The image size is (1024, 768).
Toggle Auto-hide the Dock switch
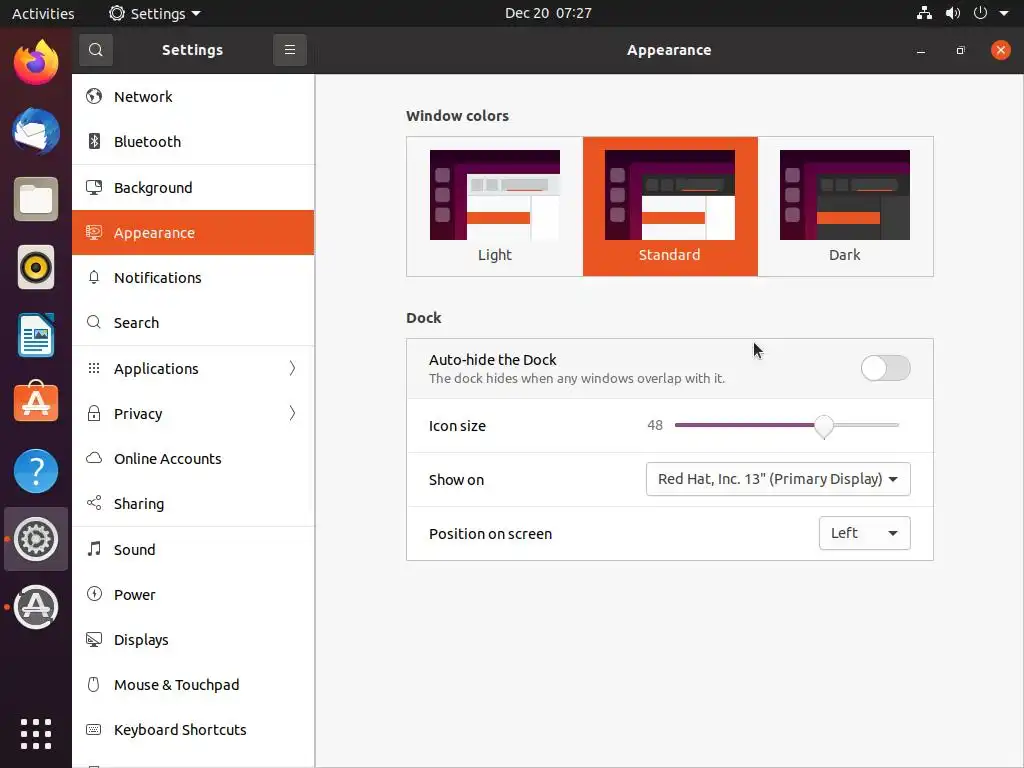click(885, 368)
